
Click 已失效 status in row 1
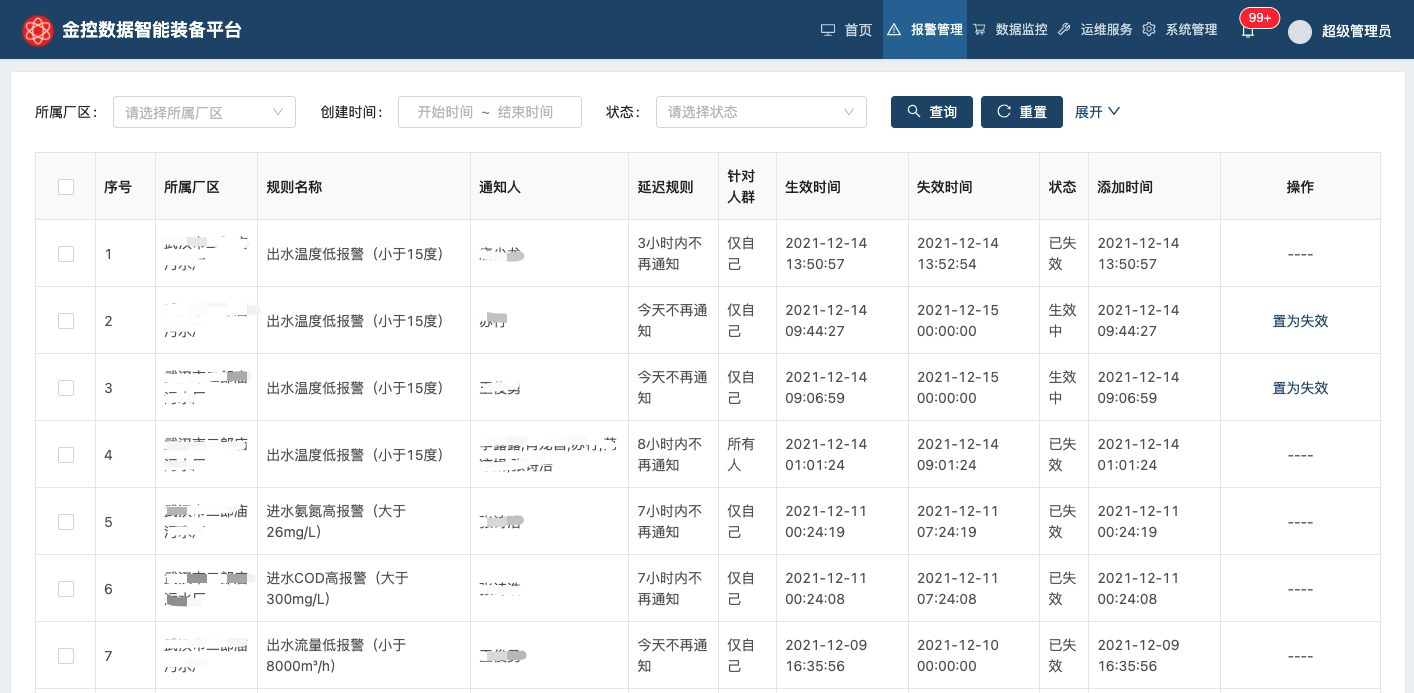click(x=1062, y=254)
